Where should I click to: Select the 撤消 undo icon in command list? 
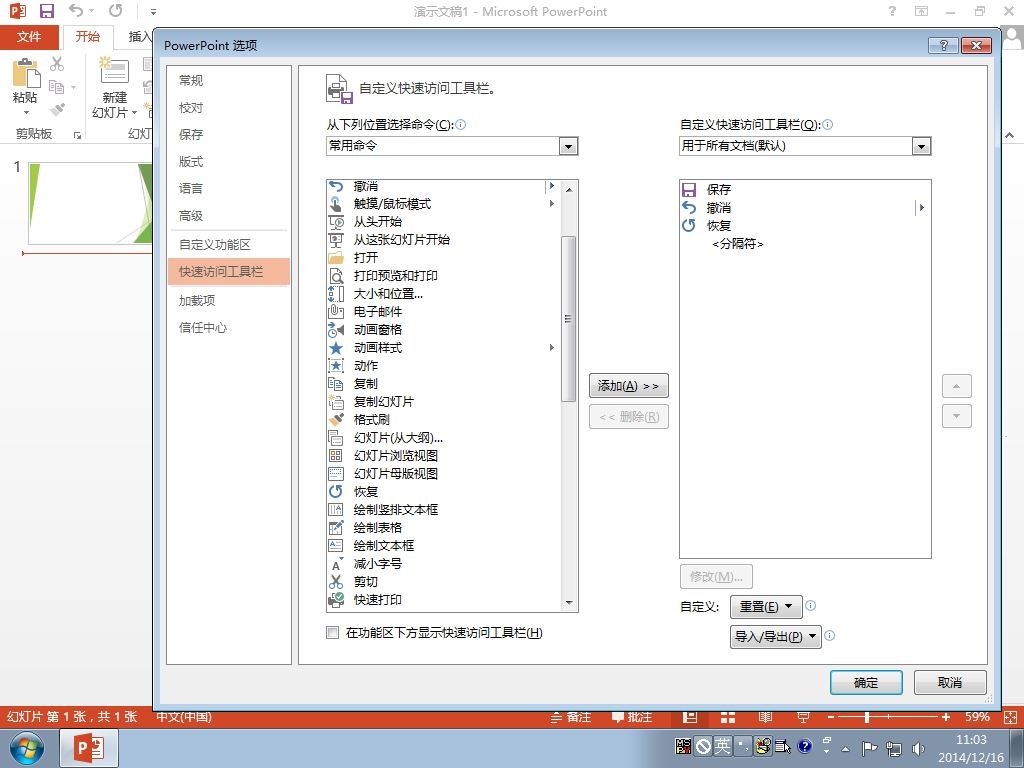point(336,187)
